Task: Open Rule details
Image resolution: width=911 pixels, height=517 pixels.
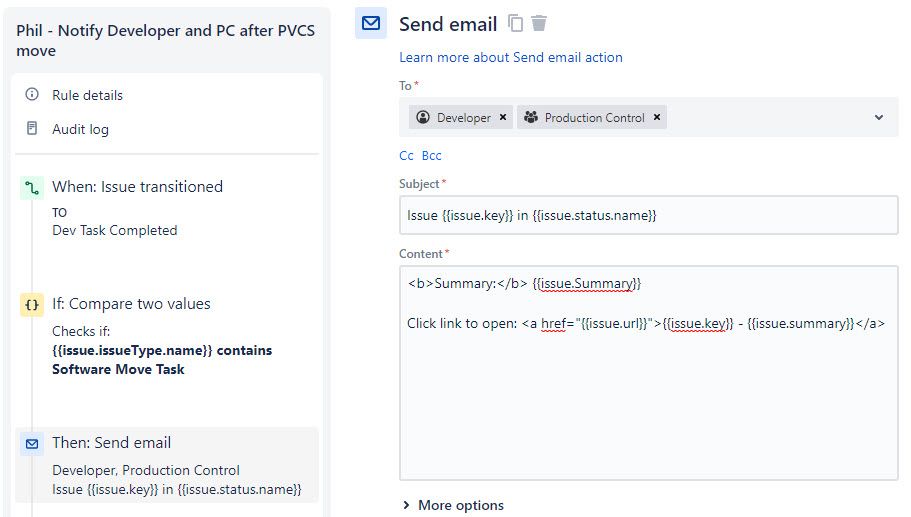Action: (88, 95)
